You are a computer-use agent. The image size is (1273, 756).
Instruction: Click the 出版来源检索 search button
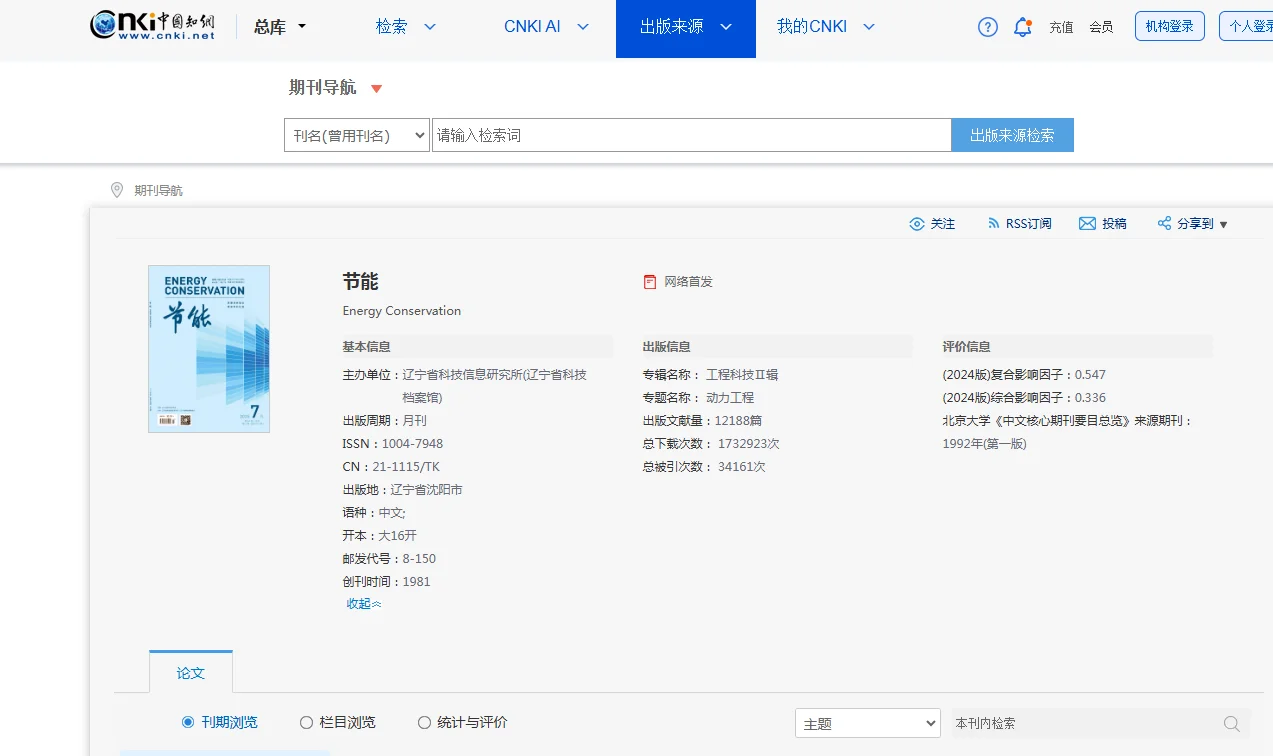click(1012, 134)
